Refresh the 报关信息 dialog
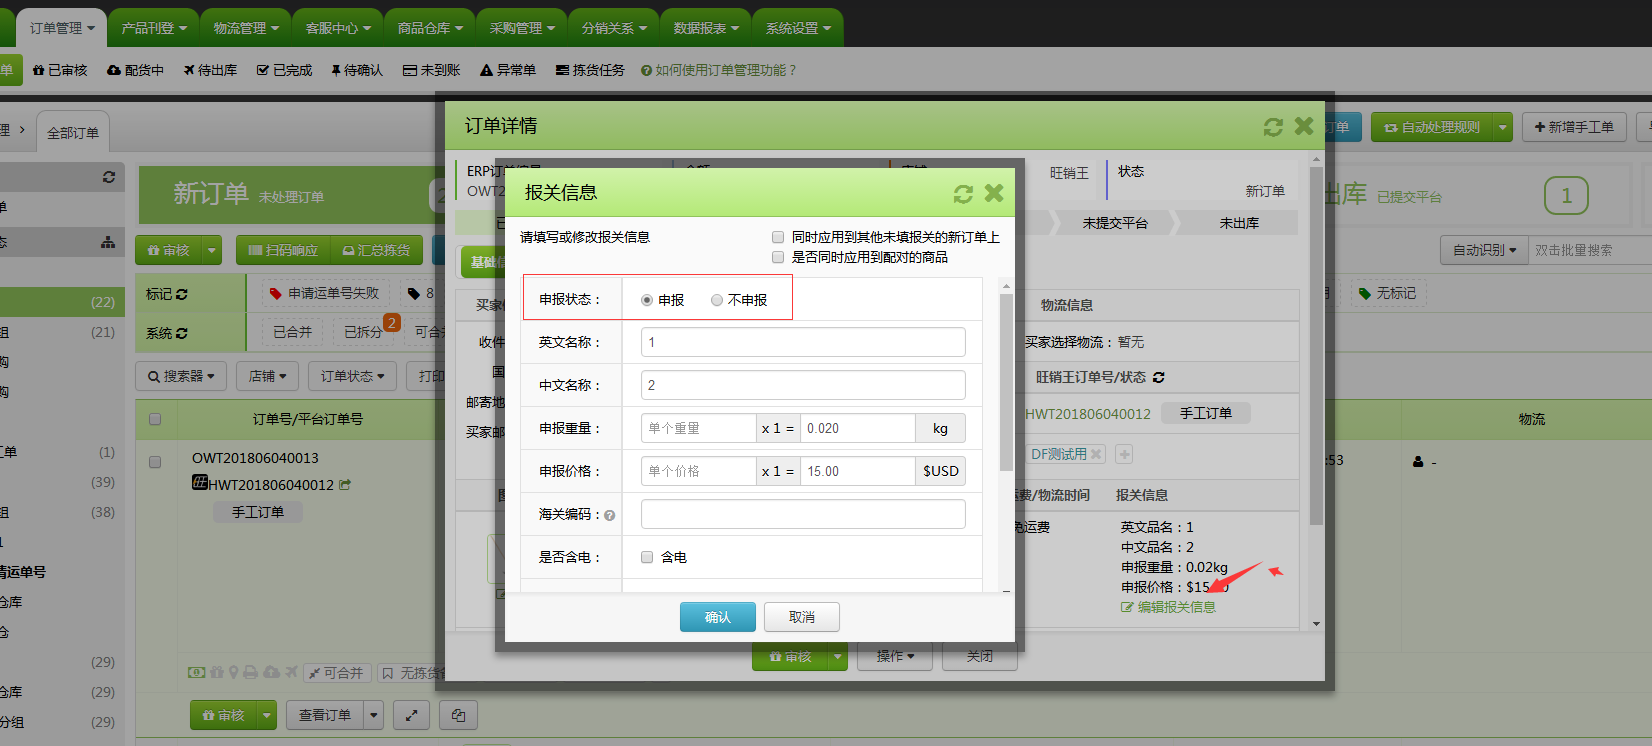The height and width of the screenshot is (746, 1652). [963, 193]
